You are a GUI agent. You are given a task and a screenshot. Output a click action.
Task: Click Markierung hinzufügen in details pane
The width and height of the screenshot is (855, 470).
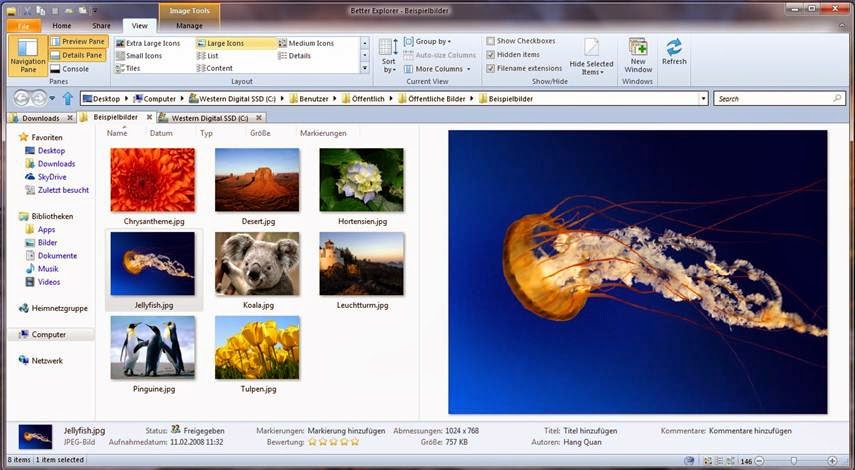(346, 431)
